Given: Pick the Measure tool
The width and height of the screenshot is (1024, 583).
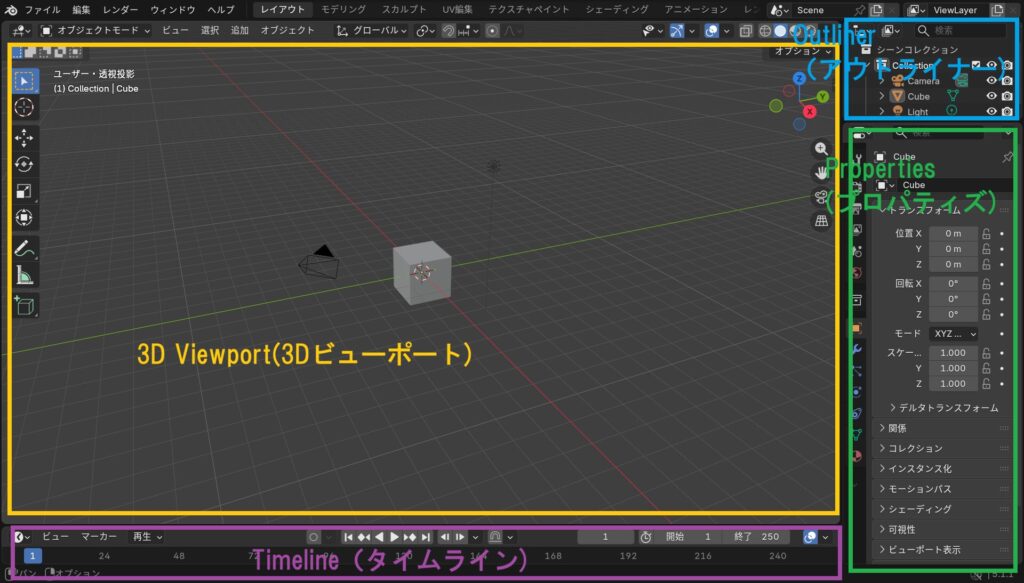Looking at the screenshot, I should [x=25, y=275].
